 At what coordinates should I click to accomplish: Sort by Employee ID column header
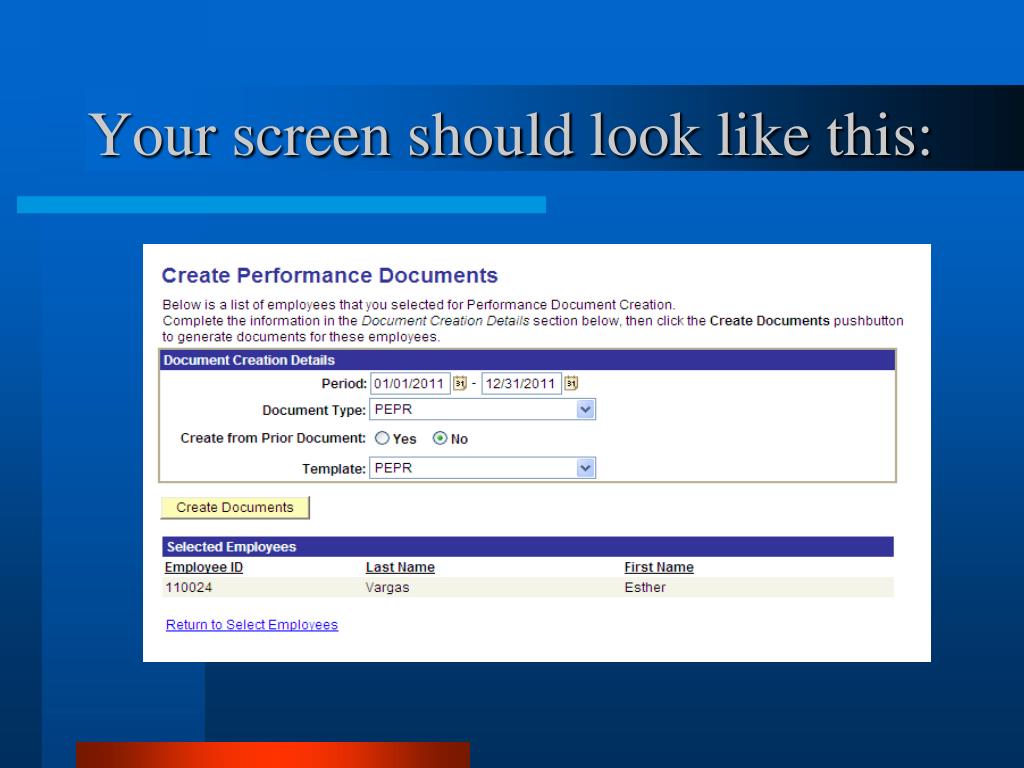[204, 567]
